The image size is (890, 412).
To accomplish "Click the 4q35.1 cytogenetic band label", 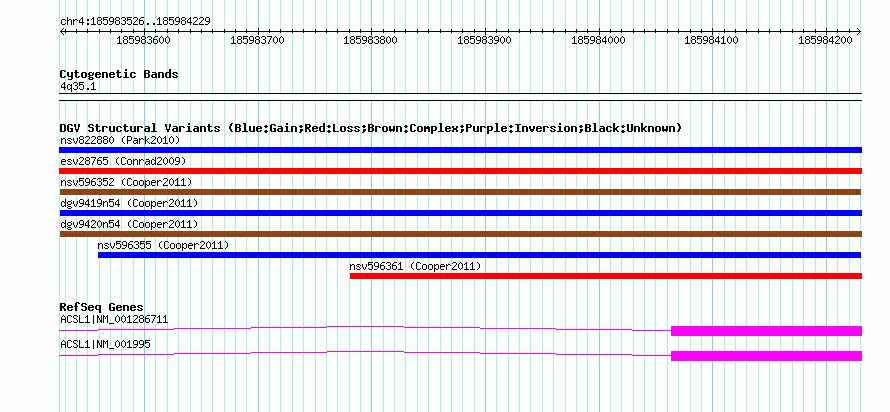I will [77, 86].
